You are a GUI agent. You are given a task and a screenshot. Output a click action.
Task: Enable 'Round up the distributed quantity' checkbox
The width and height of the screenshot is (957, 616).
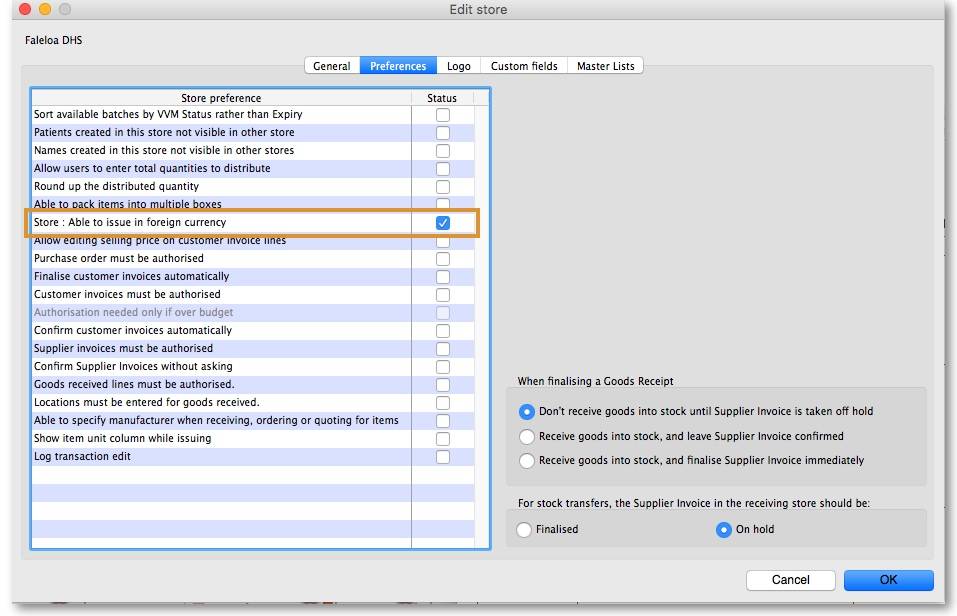[442, 187]
